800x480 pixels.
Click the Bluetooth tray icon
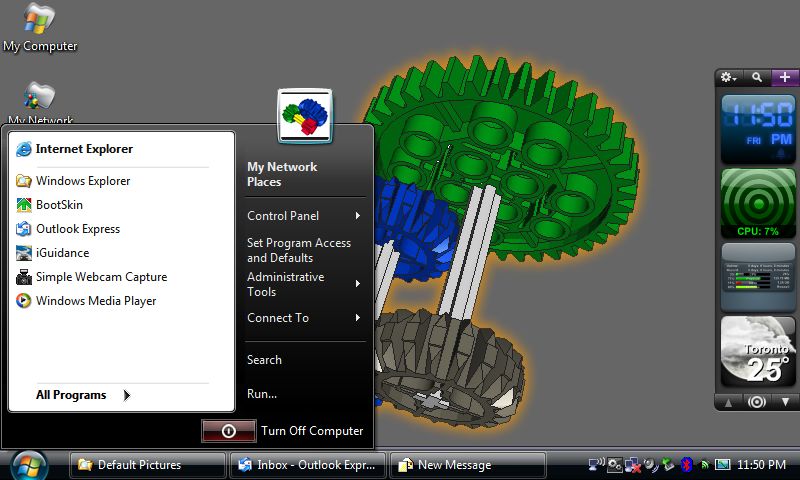tap(687, 465)
